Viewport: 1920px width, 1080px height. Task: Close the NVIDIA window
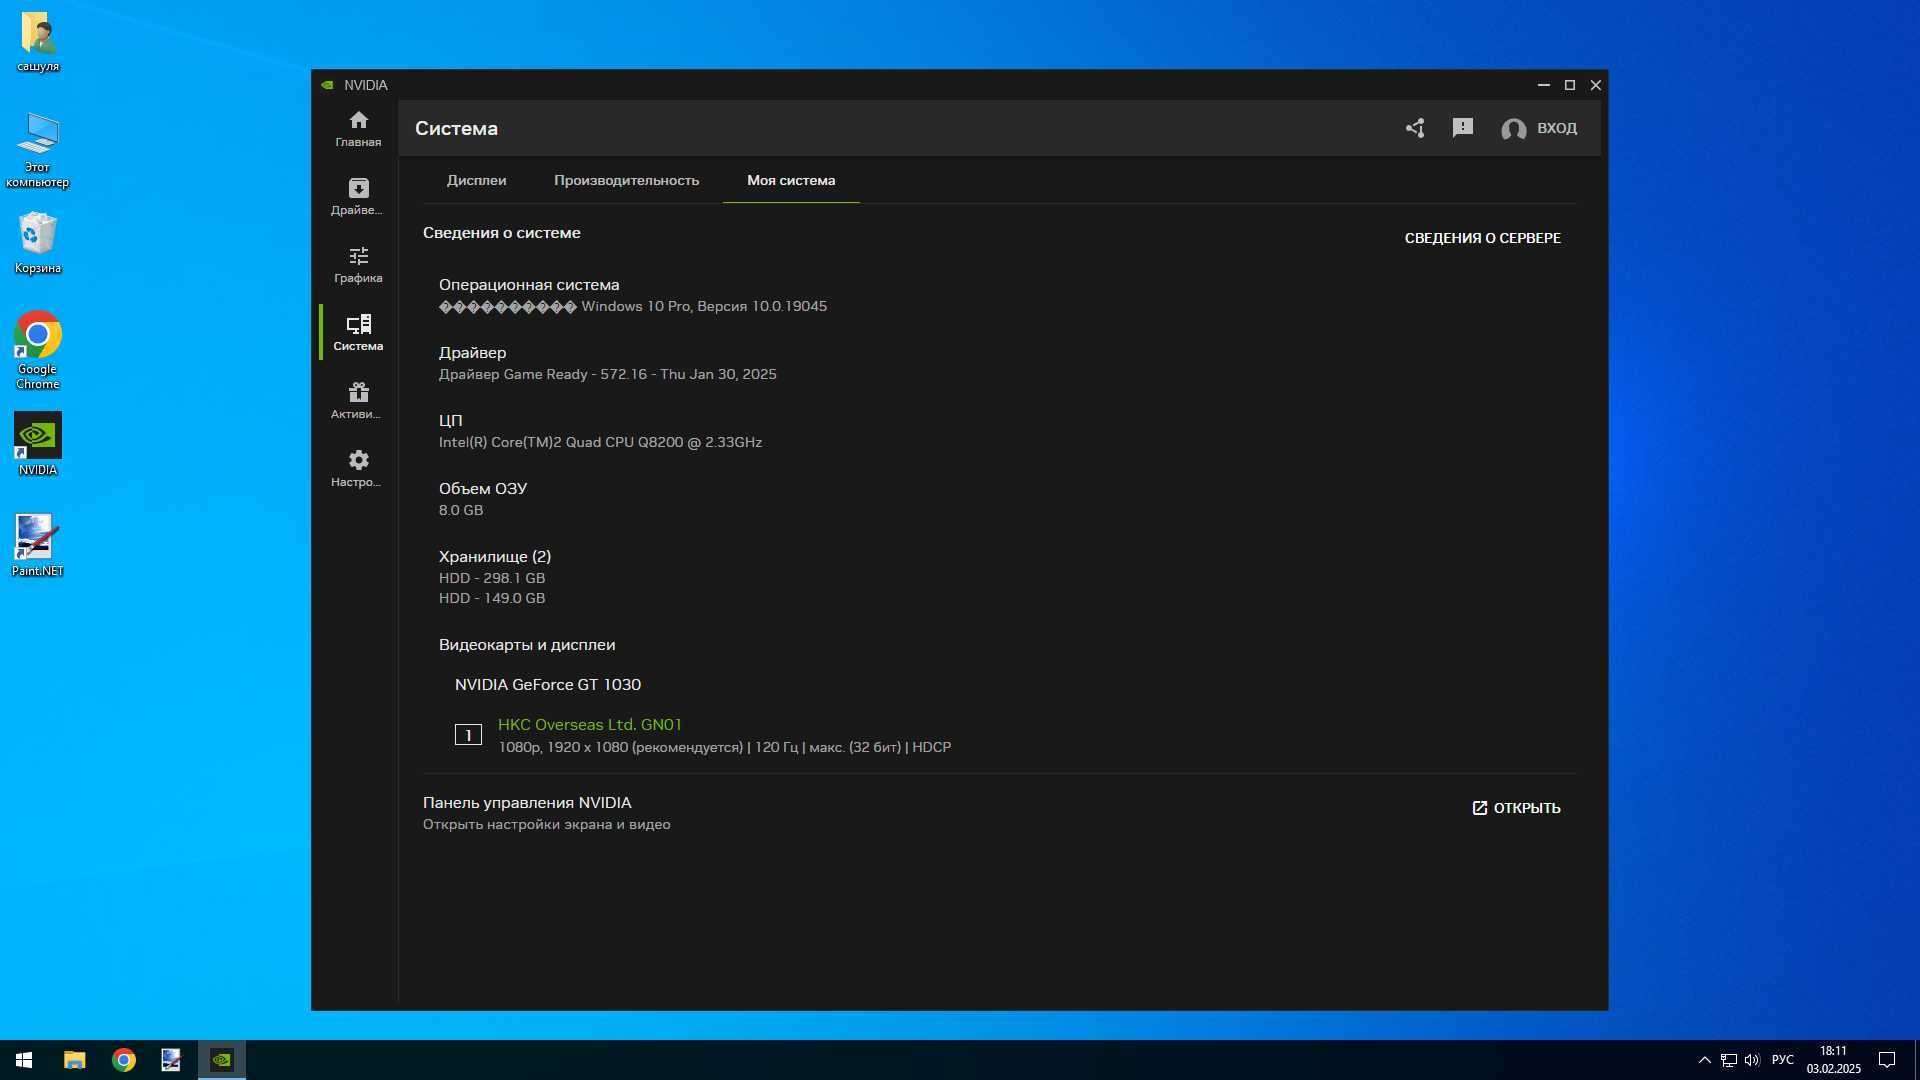pos(1596,85)
